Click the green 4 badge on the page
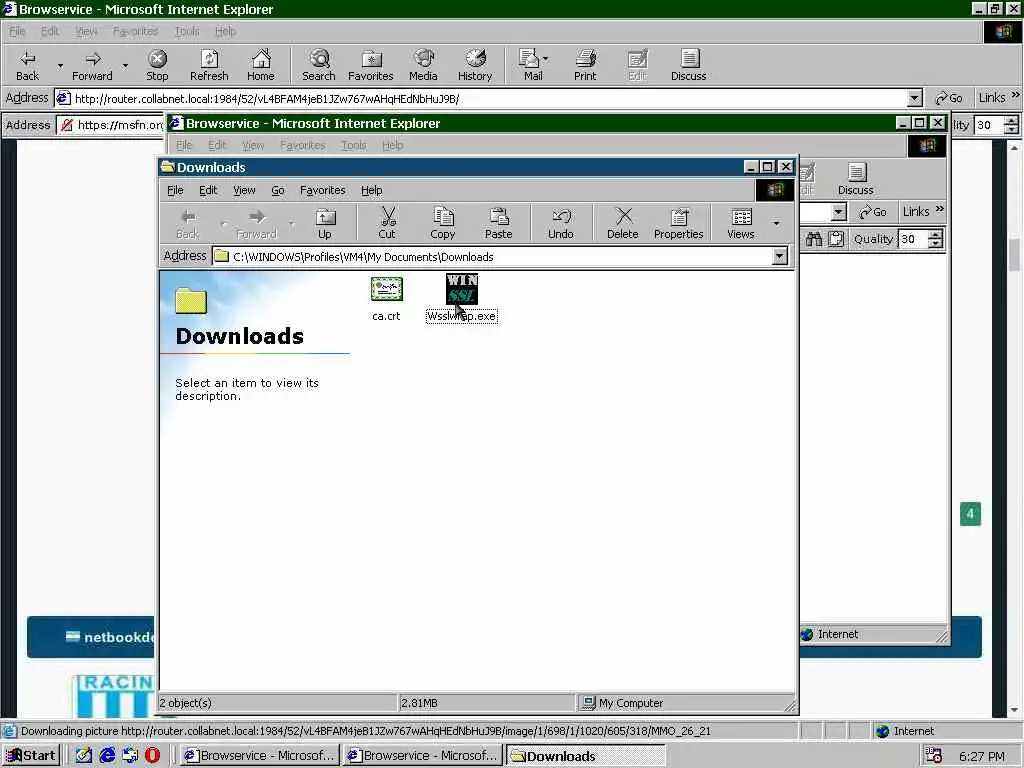The height and width of the screenshot is (768, 1024). 970,514
